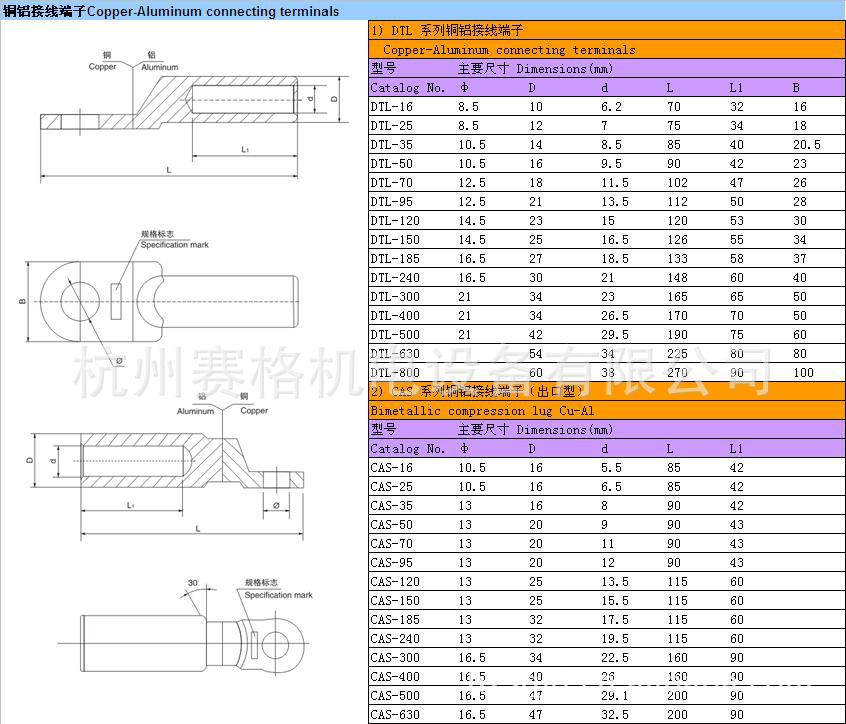The height and width of the screenshot is (724, 846).
Task: Click catalog number "CAS-35"
Action: coord(391,506)
